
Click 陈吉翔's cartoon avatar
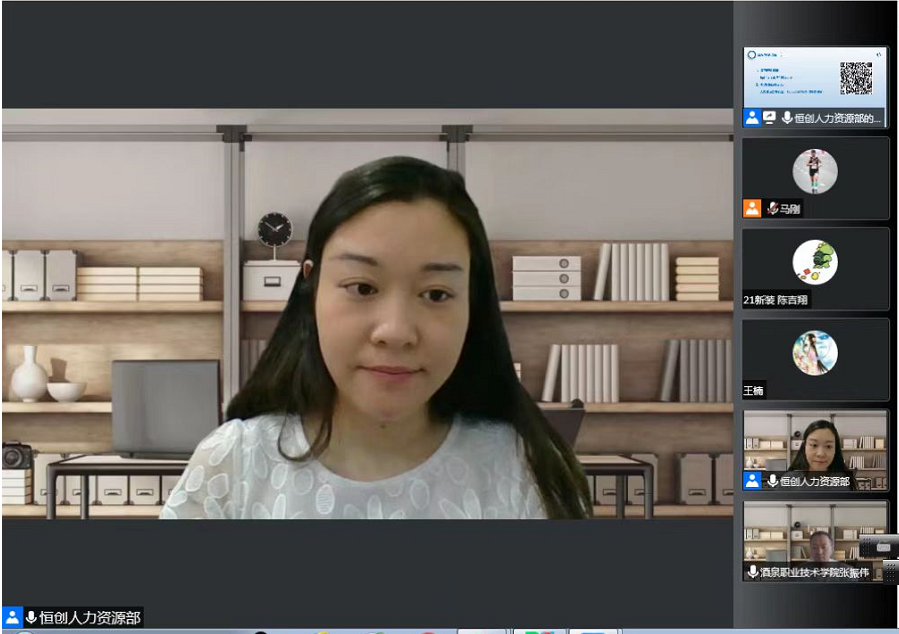pos(815,262)
